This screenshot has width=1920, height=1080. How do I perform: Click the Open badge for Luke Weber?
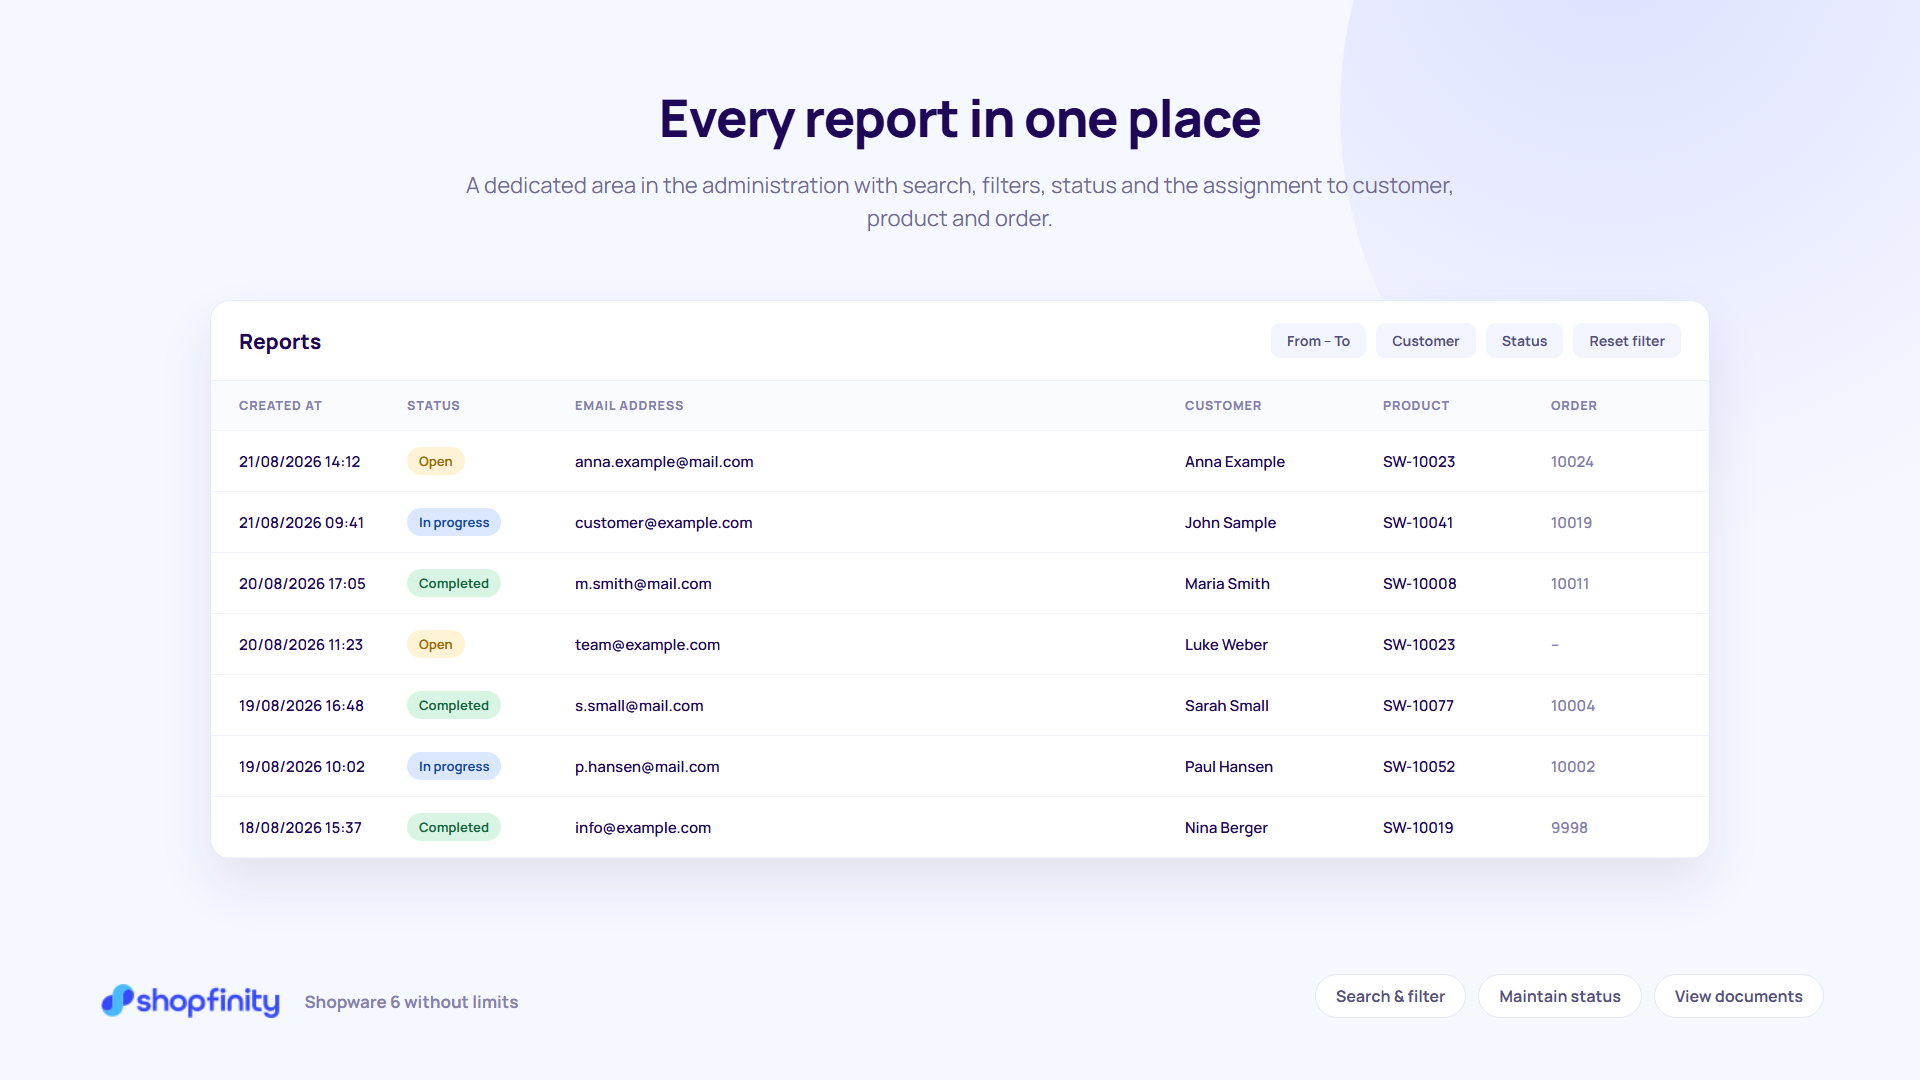(x=435, y=644)
